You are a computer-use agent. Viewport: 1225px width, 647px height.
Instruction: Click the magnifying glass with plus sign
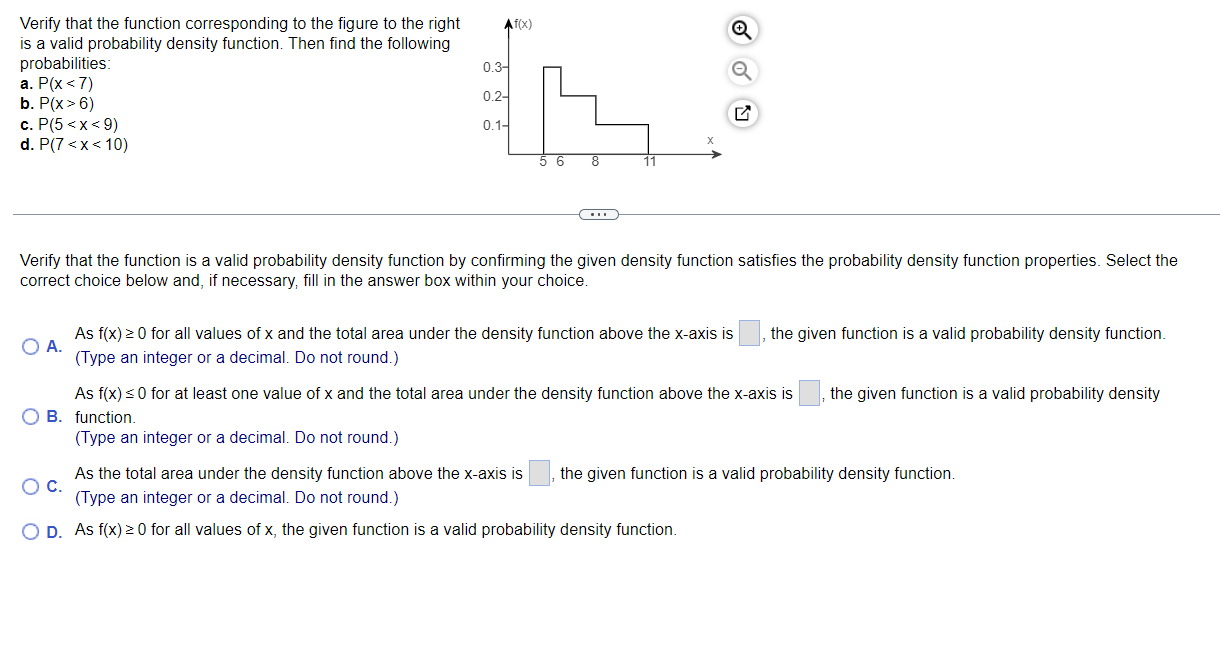(x=741, y=30)
